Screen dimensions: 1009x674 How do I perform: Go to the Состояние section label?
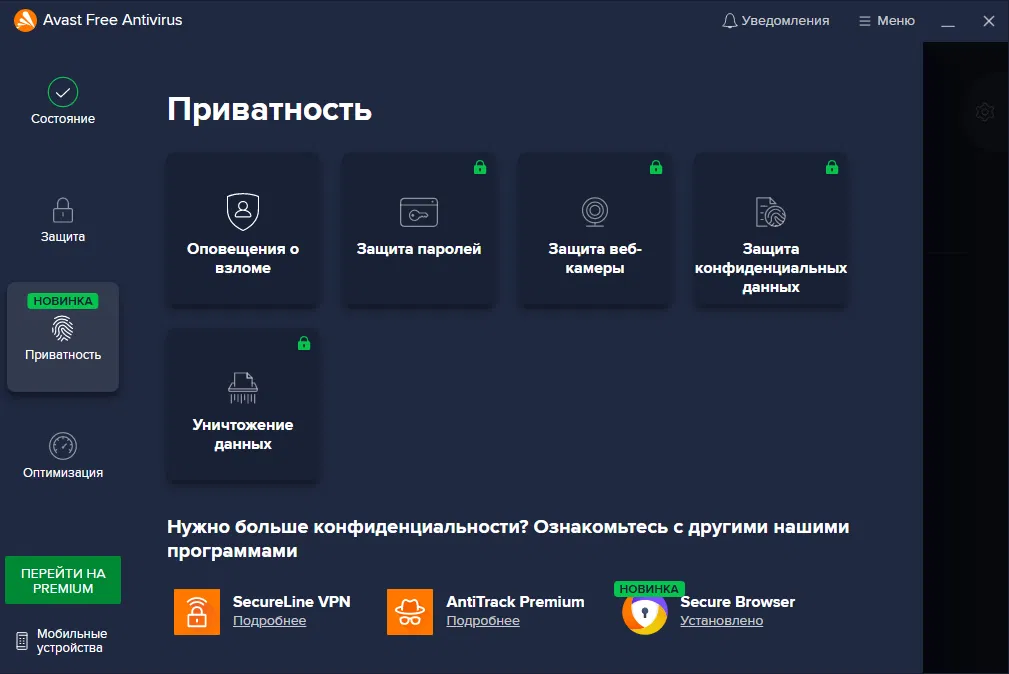click(x=63, y=118)
